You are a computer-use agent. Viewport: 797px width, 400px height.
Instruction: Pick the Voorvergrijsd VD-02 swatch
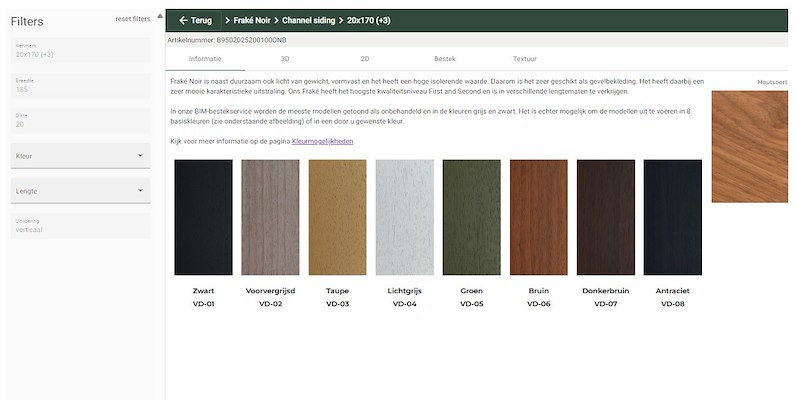click(270, 217)
